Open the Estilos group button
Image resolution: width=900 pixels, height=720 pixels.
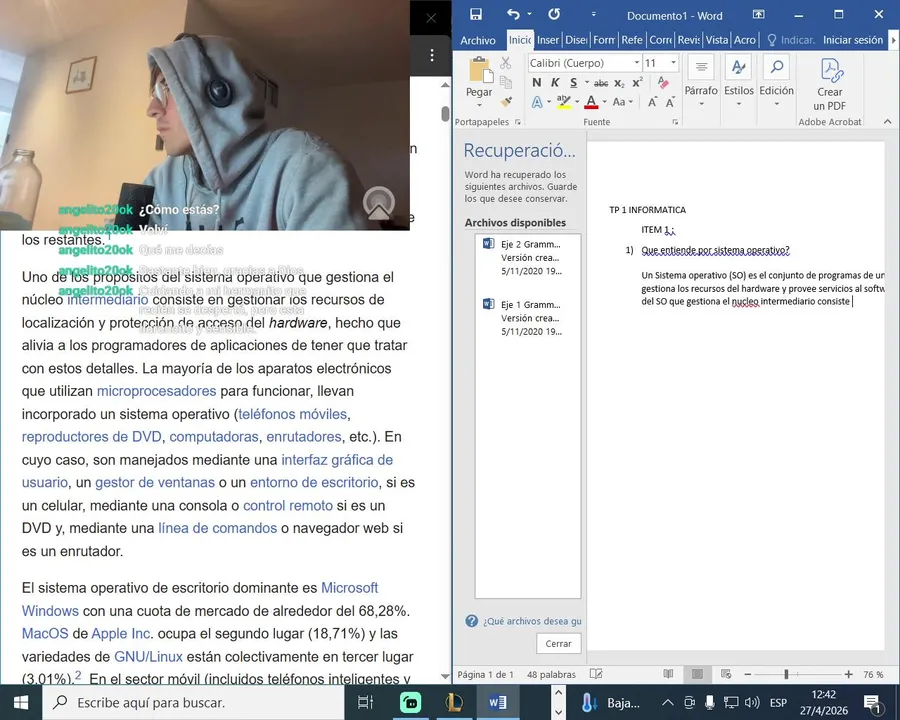coord(739,81)
